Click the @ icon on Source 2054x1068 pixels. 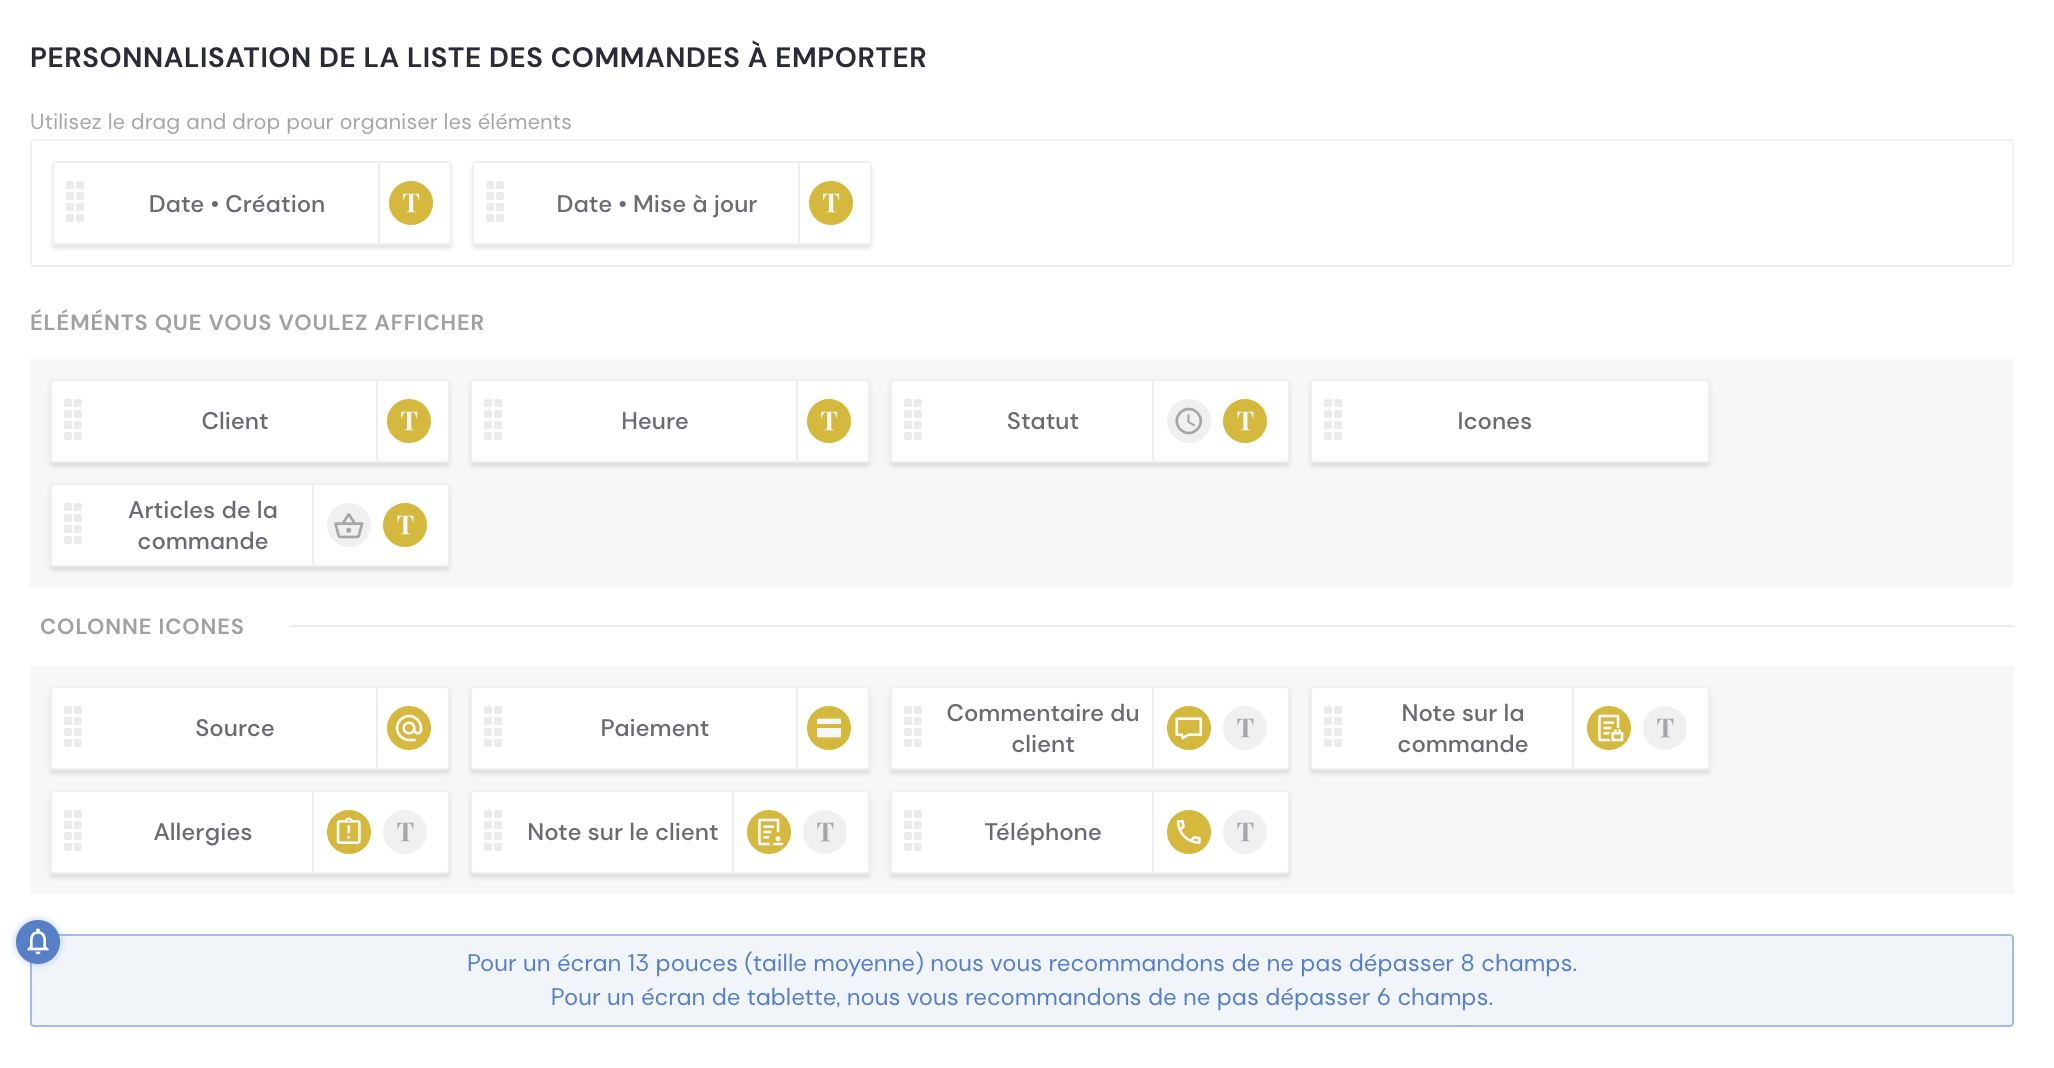point(406,728)
